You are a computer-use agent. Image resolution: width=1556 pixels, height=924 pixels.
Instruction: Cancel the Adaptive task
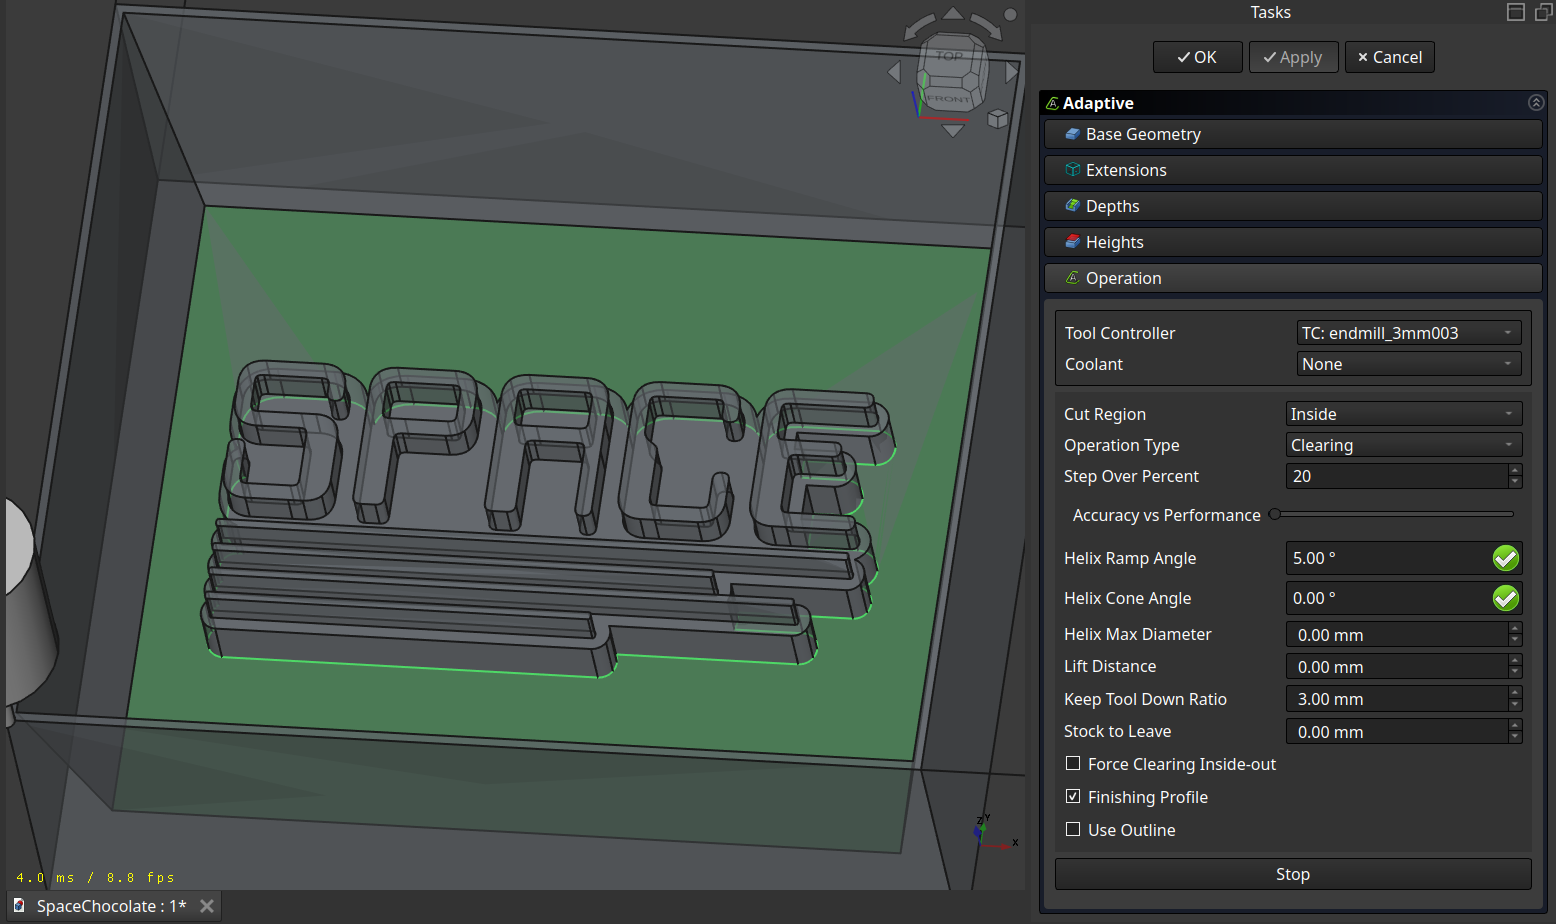pyautogui.click(x=1389, y=57)
